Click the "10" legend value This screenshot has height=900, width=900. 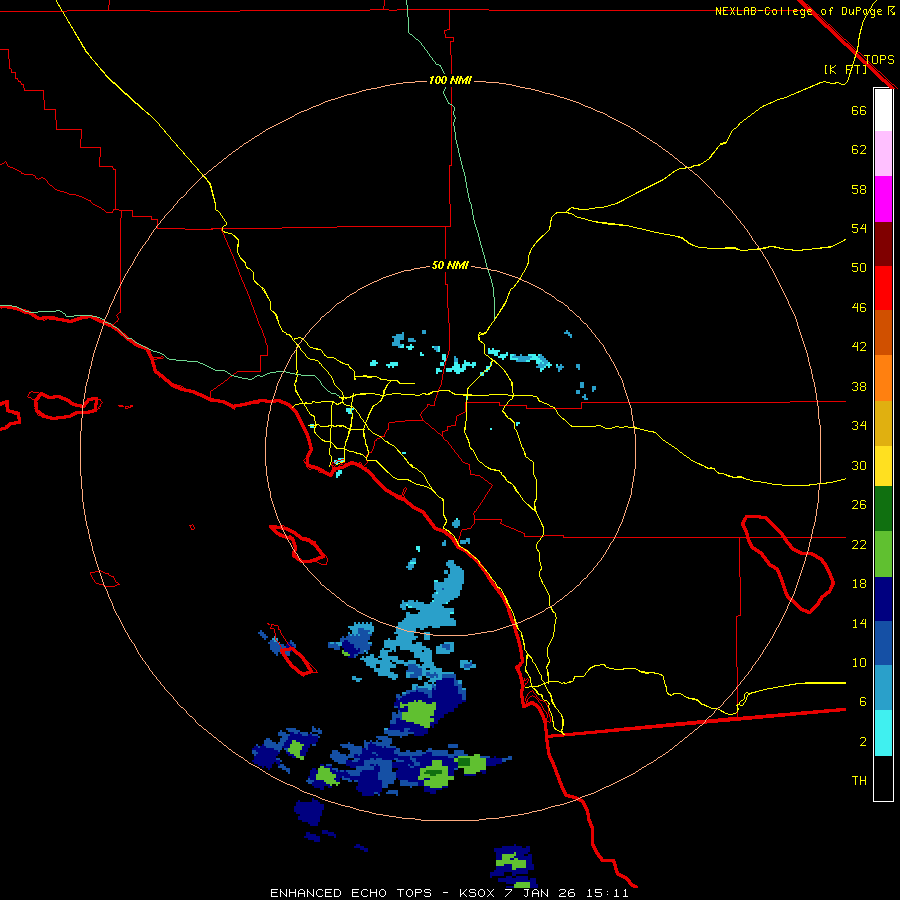[x=859, y=663]
